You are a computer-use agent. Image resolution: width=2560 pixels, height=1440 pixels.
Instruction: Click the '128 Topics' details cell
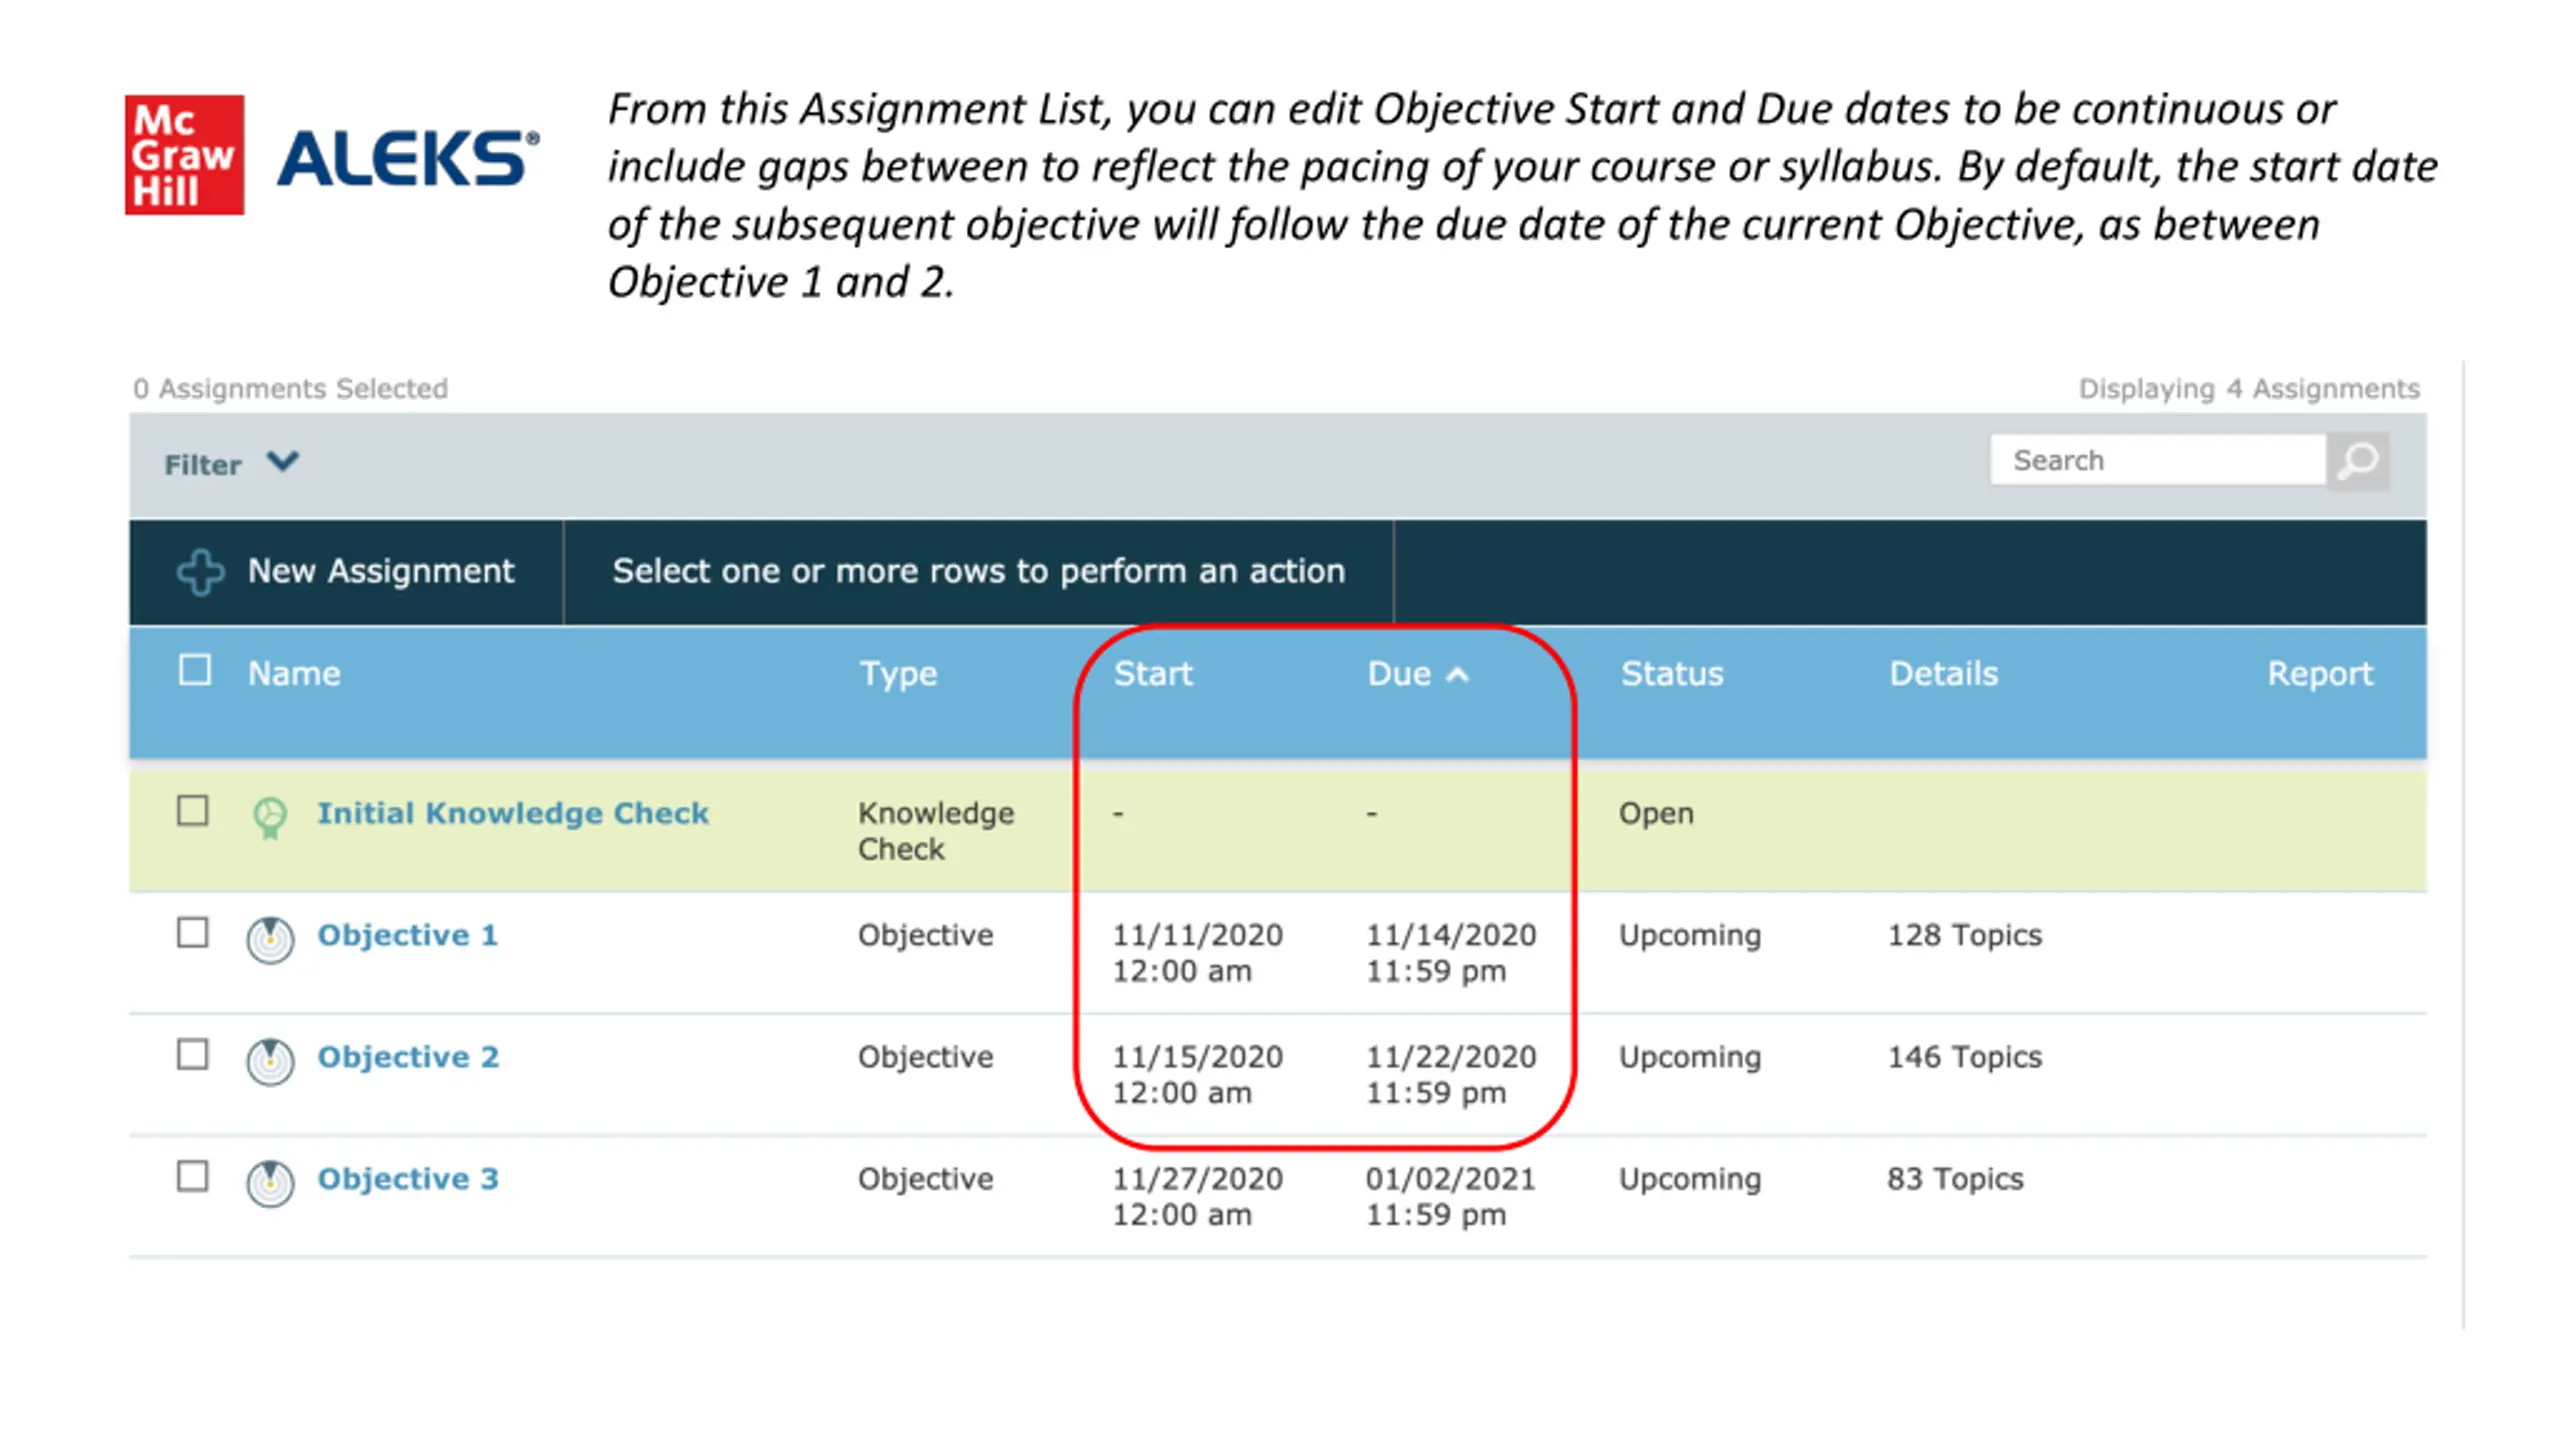(1965, 936)
